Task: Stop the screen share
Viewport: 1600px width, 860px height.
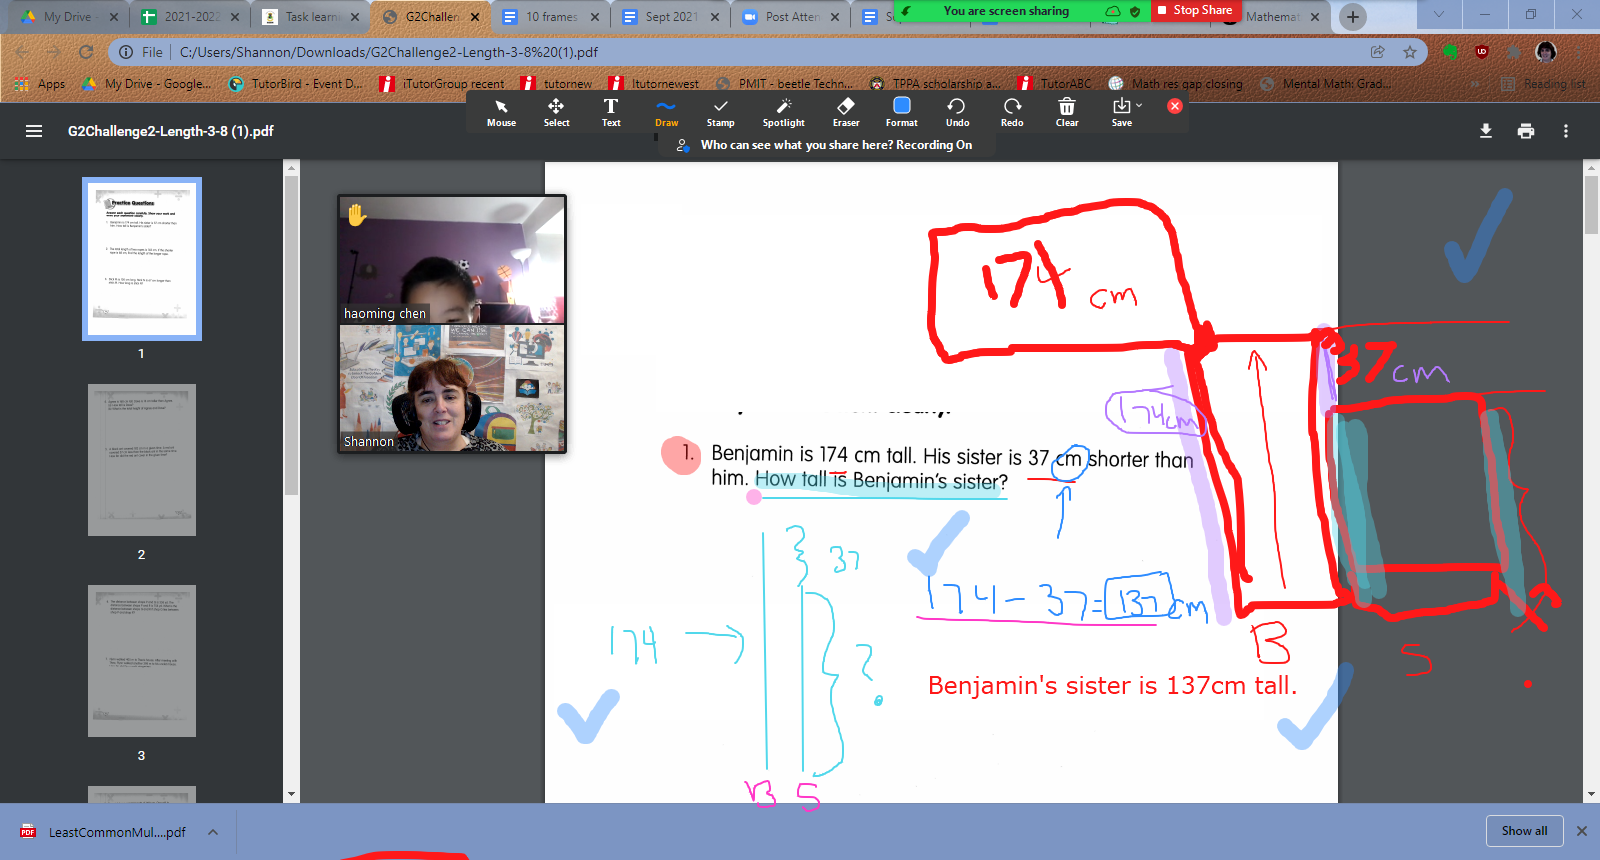Action: pos(1195,10)
